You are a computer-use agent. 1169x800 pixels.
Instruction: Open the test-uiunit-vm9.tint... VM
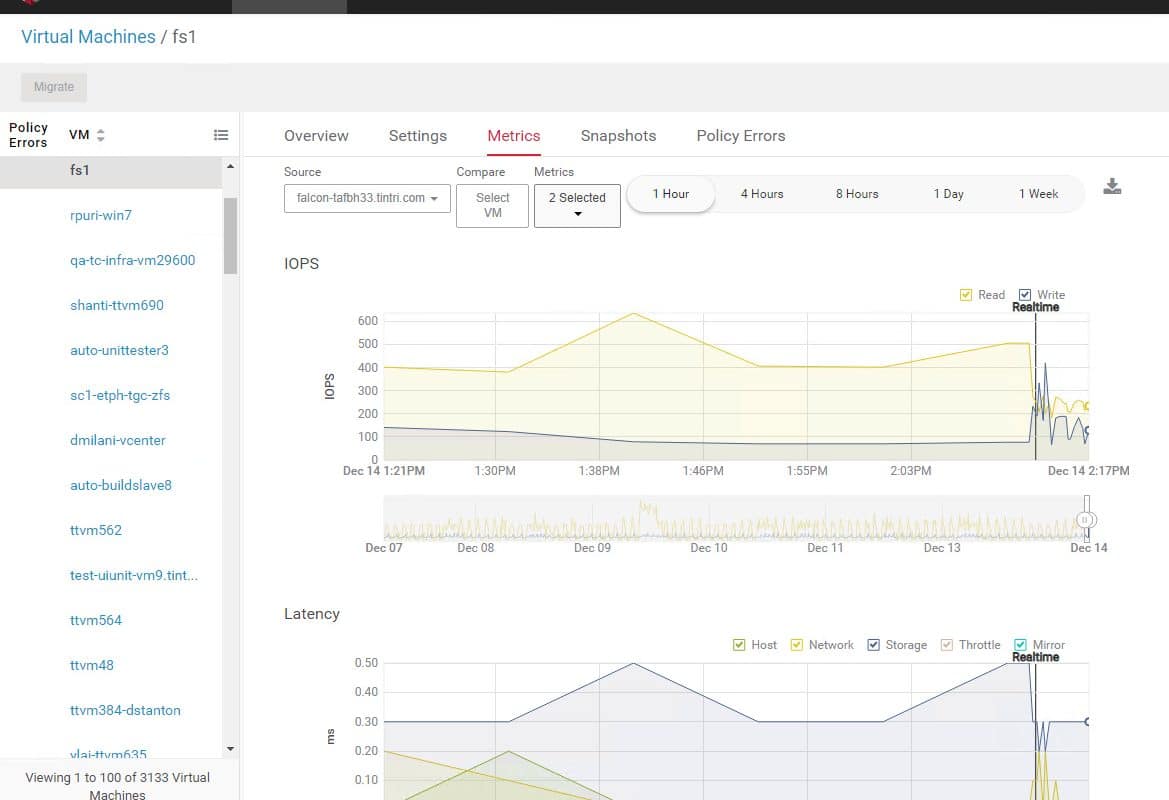(134, 576)
